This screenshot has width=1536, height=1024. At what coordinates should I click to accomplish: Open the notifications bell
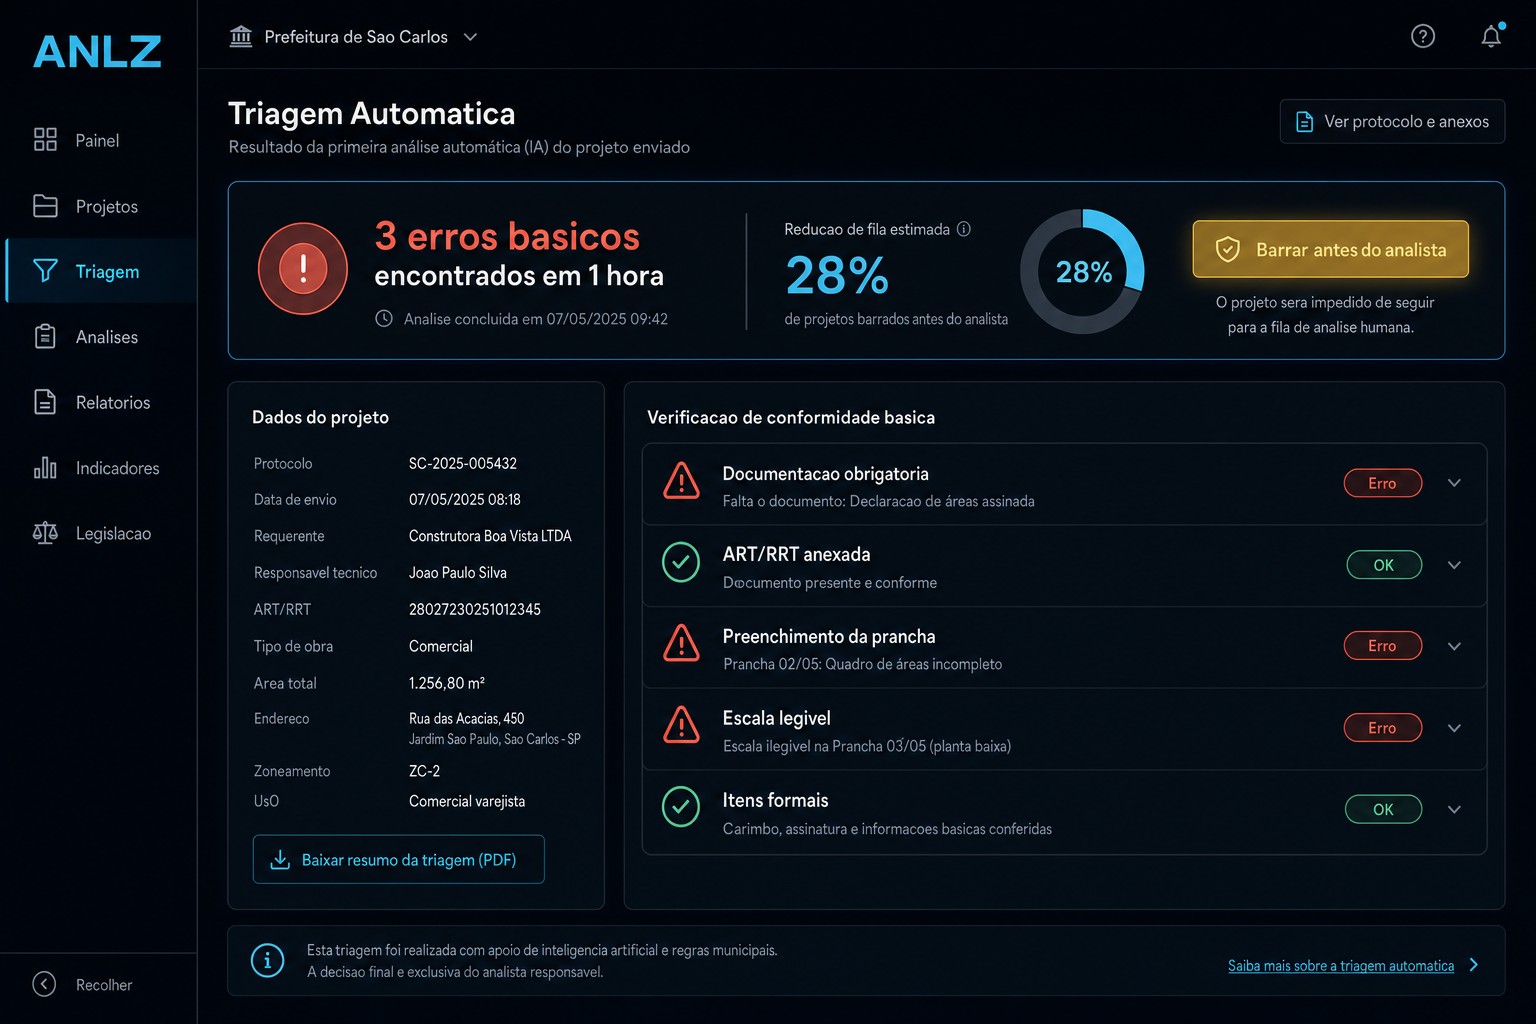[x=1491, y=36]
